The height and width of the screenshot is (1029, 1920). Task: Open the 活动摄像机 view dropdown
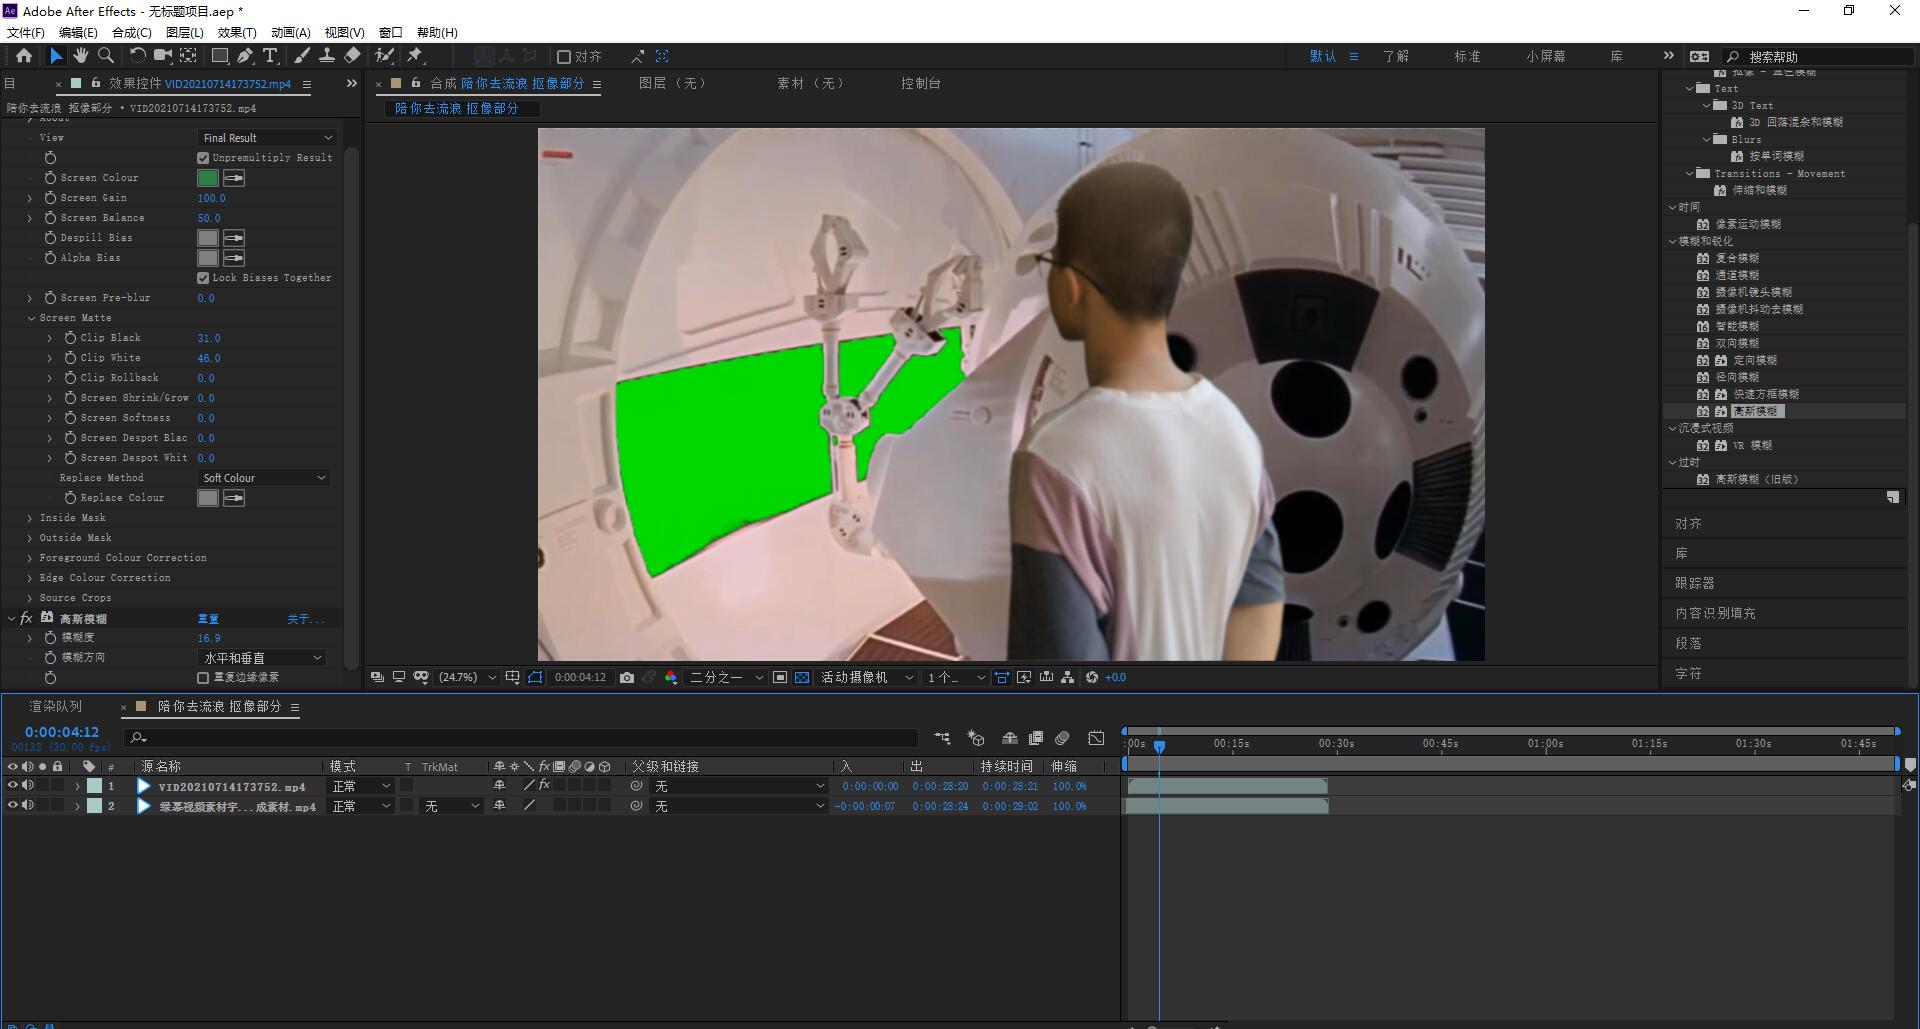point(867,677)
